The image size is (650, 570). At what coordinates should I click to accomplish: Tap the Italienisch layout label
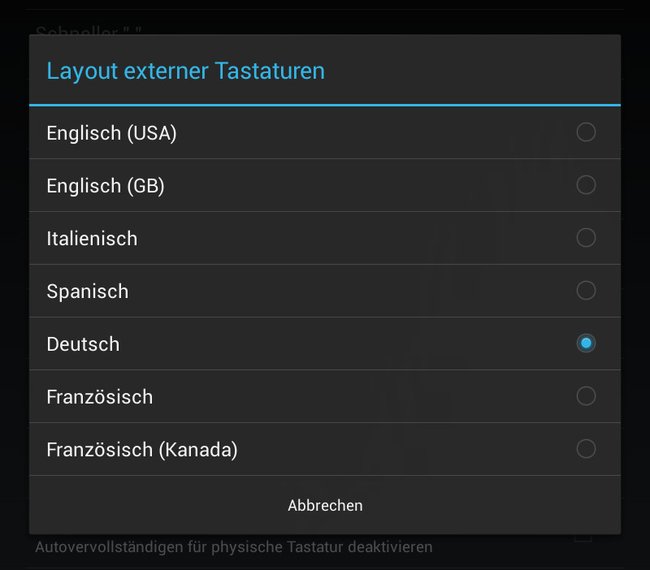coord(92,239)
